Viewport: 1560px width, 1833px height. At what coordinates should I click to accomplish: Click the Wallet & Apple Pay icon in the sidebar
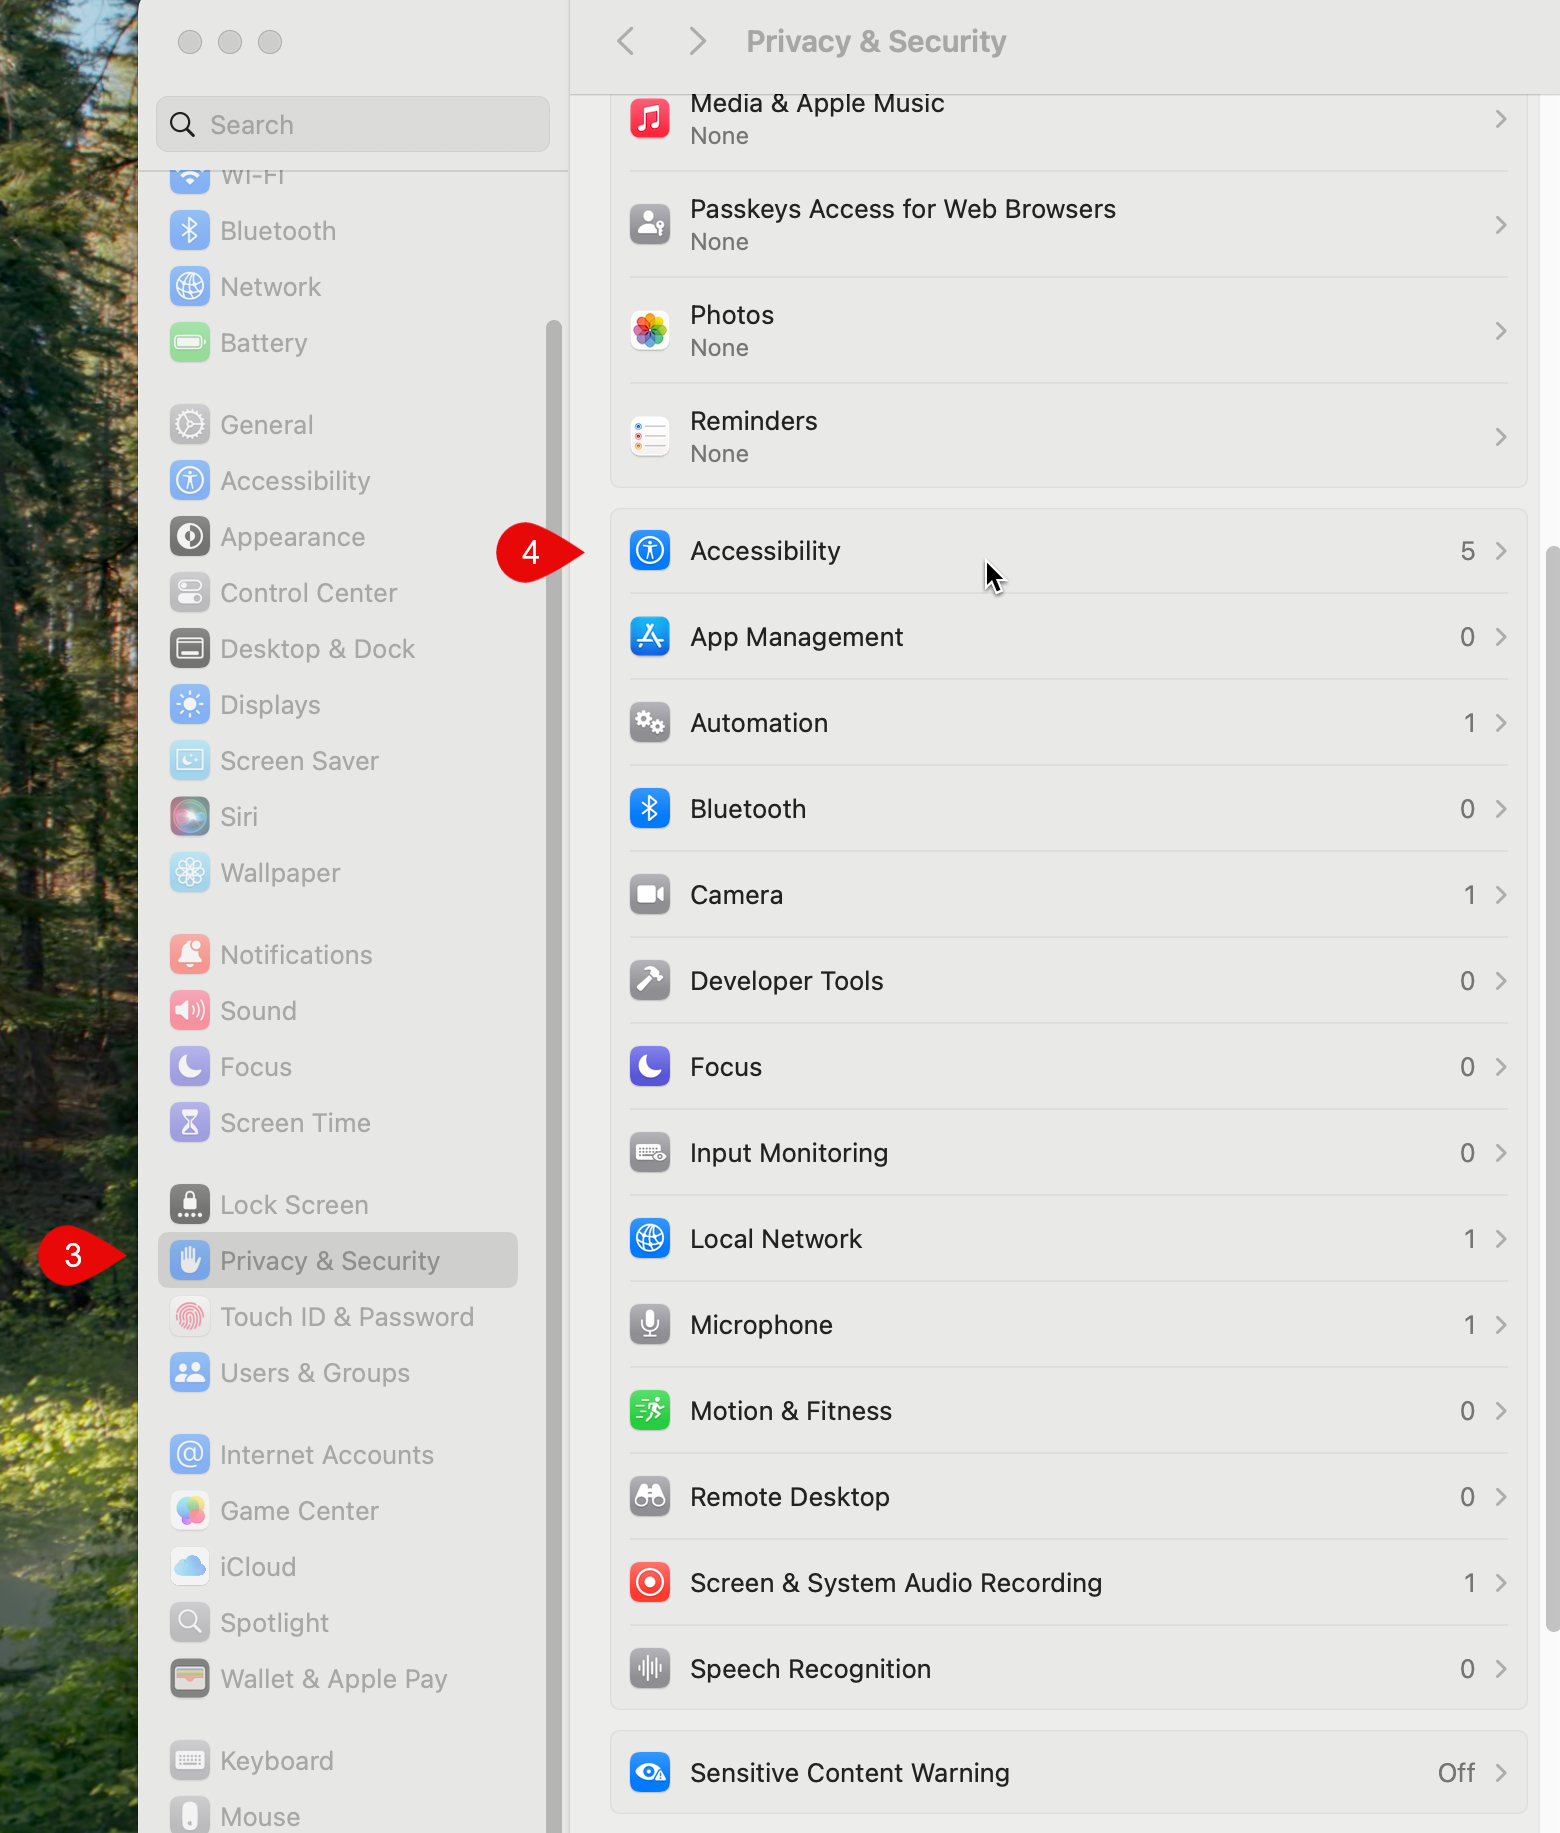190,1679
